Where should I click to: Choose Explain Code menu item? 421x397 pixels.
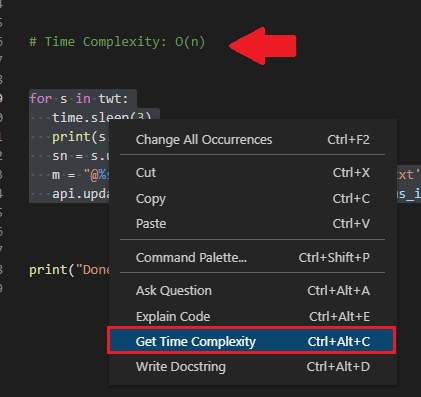point(252,316)
